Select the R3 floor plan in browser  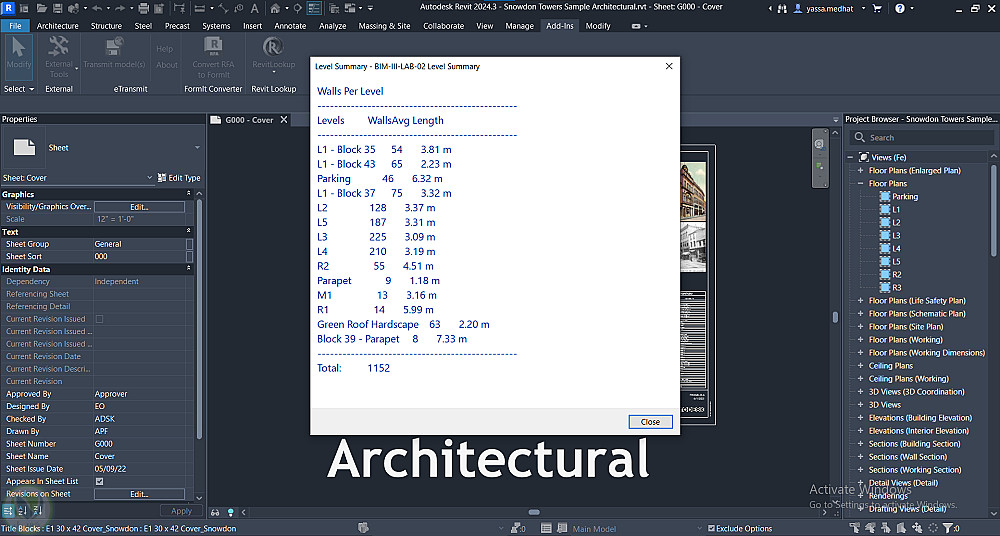(897, 288)
